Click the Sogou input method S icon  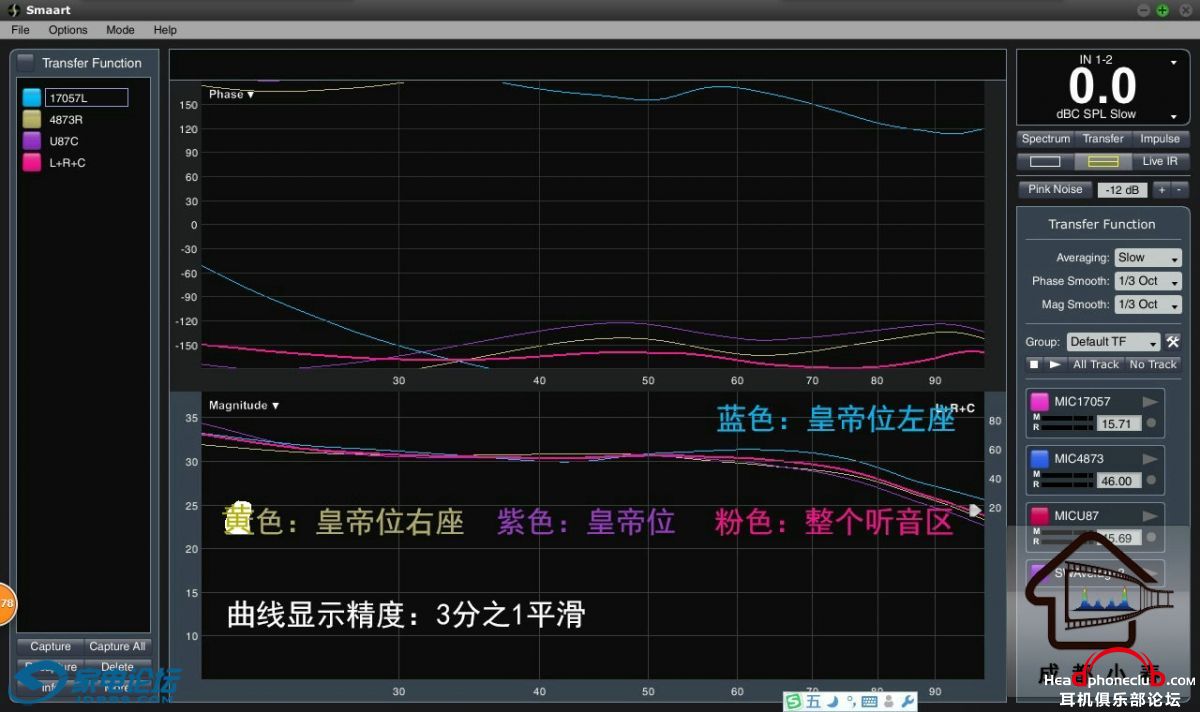coord(793,702)
